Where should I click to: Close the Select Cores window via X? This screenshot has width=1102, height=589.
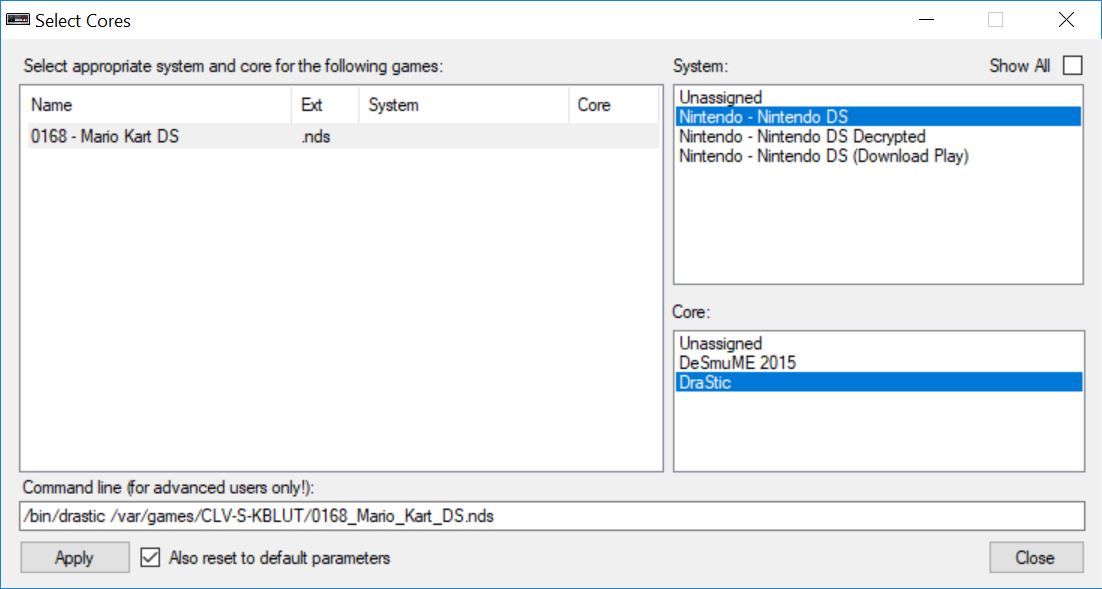pyautogui.click(x=1066, y=20)
